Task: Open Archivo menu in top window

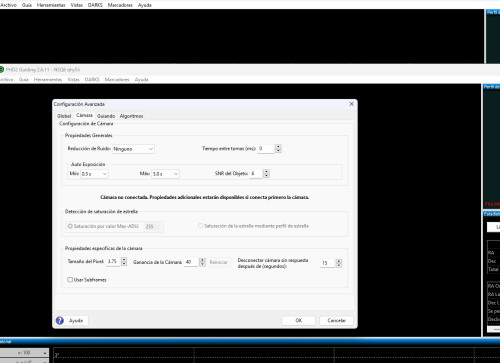Action: [8, 5]
